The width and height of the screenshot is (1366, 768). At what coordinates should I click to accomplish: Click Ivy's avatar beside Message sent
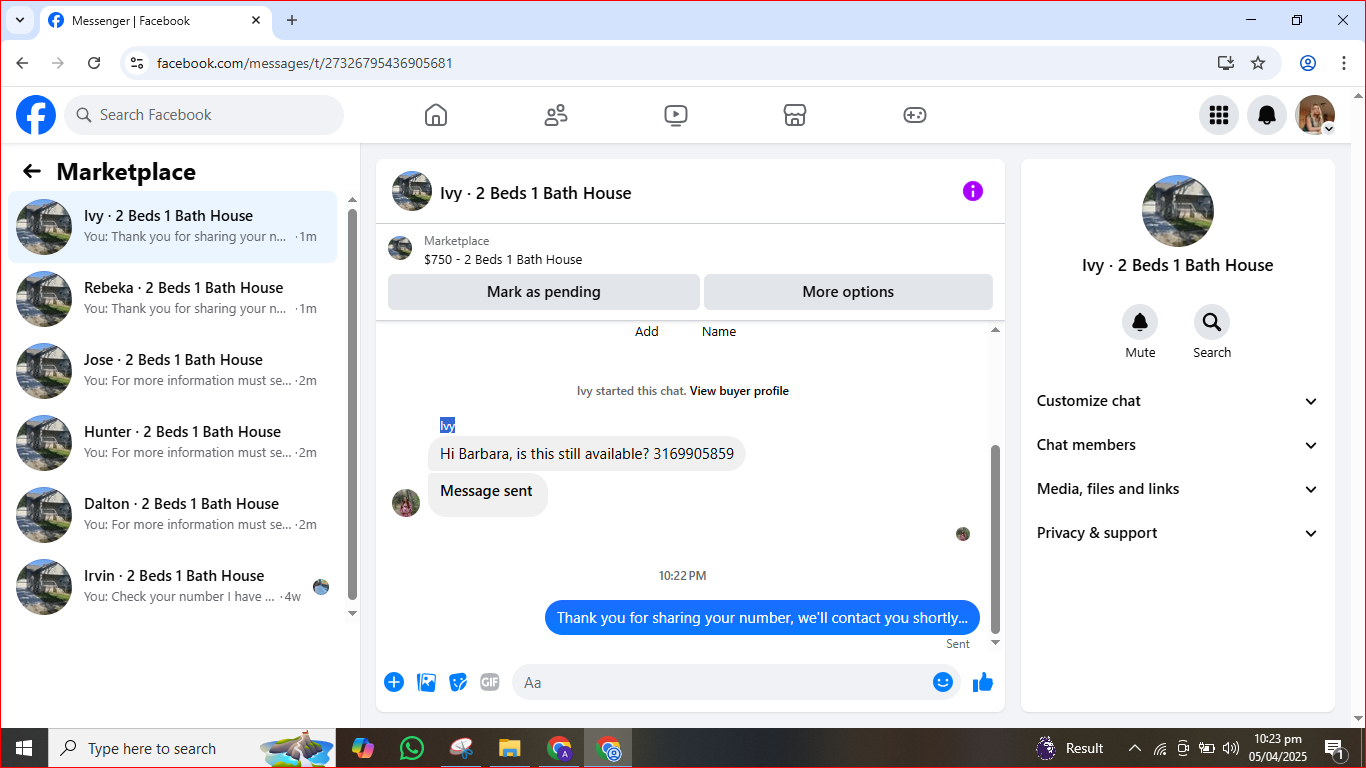click(x=406, y=503)
